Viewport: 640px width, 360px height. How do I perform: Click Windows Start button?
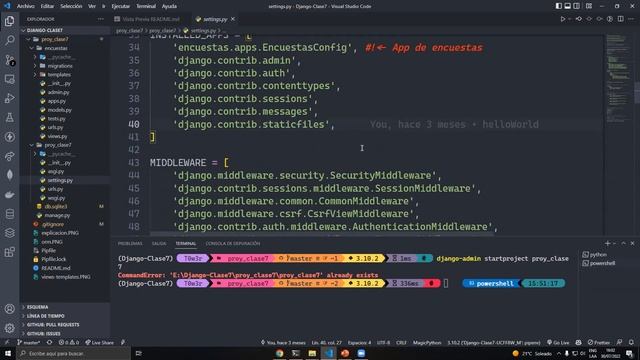click(x=8, y=353)
